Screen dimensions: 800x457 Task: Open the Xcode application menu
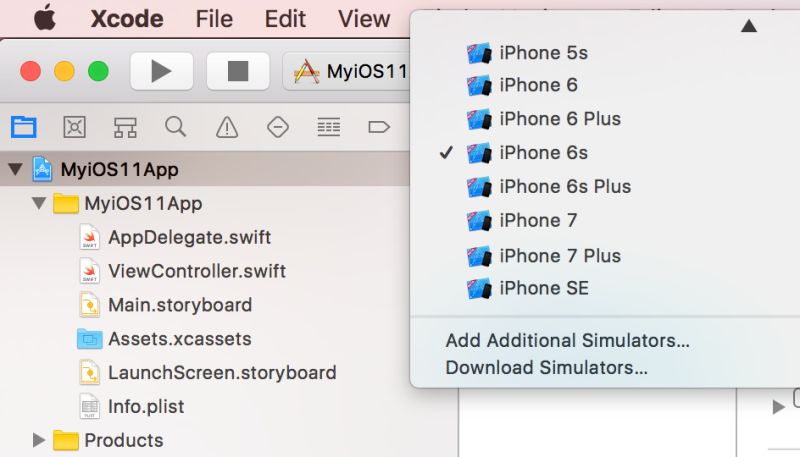127,19
